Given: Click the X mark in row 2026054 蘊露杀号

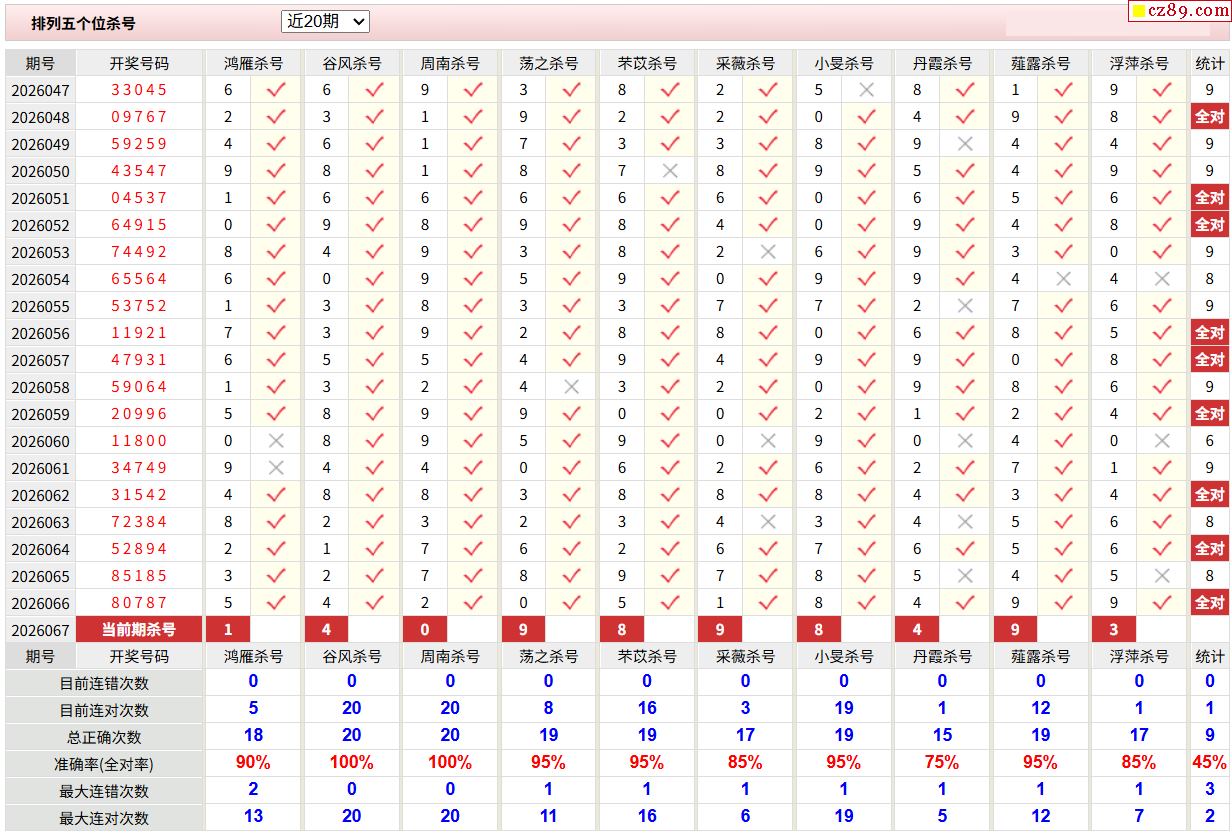Looking at the screenshot, I should (1063, 279).
